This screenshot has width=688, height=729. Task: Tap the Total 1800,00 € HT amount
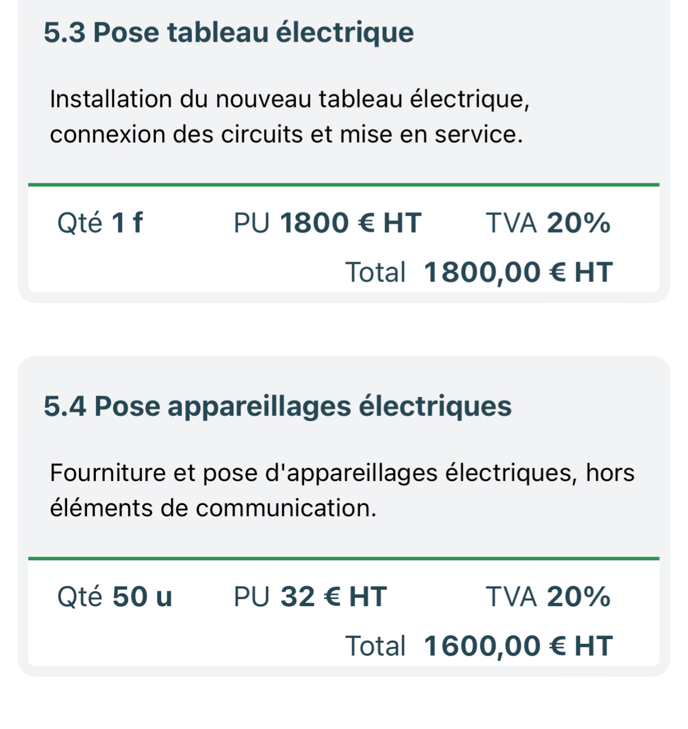tap(518, 272)
